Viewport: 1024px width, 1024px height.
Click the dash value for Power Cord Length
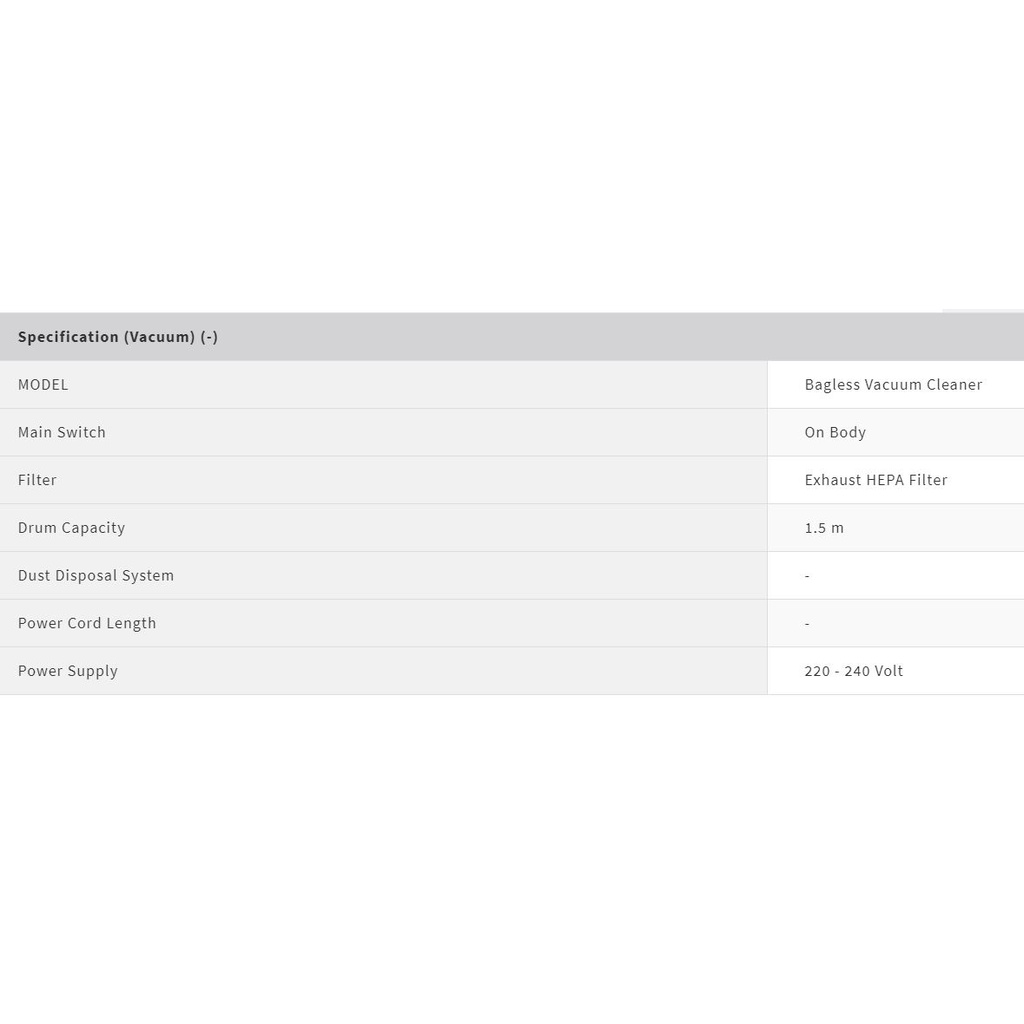pos(807,624)
